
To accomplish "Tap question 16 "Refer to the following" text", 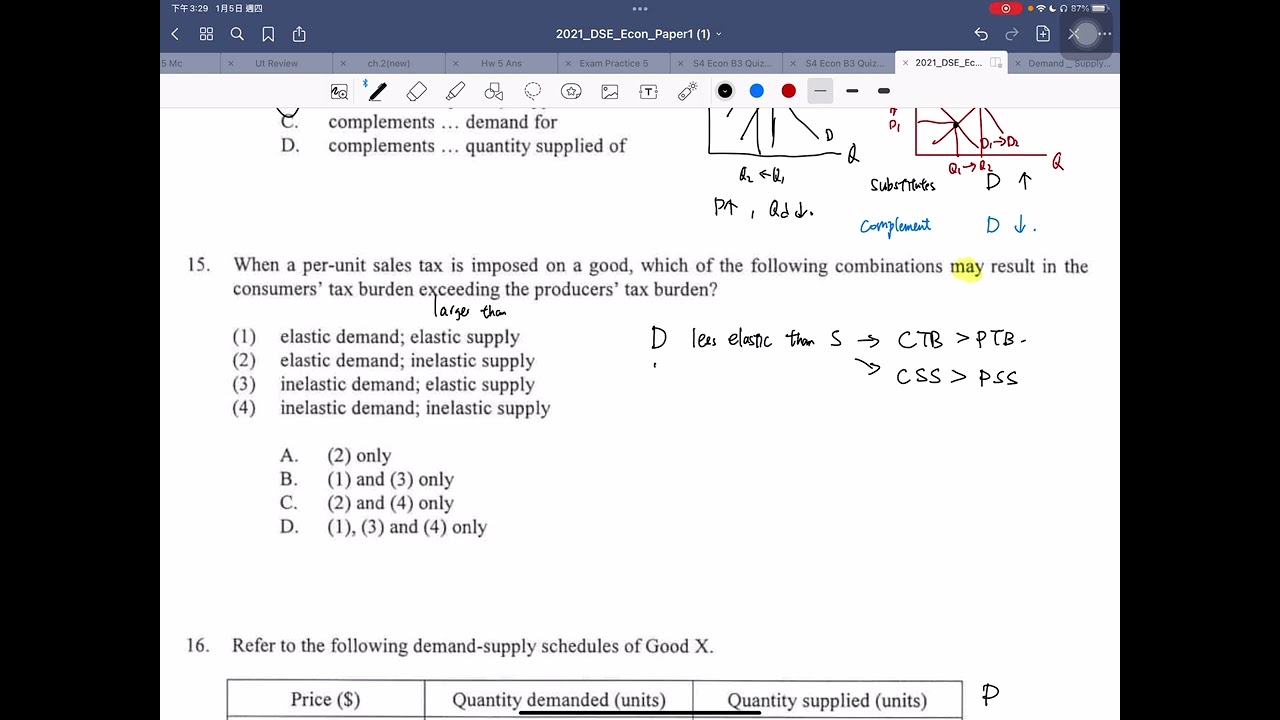I will (x=472, y=646).
